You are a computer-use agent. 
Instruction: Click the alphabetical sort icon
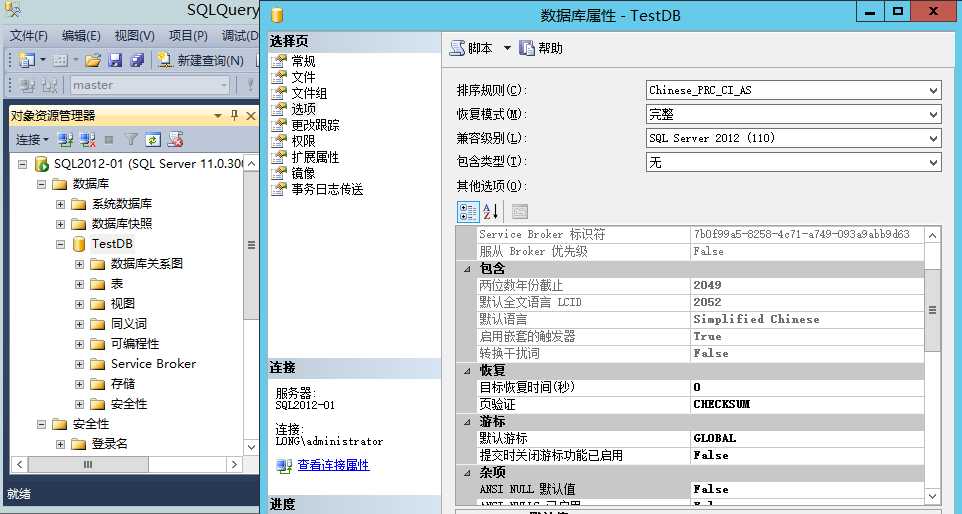[490, 212]
